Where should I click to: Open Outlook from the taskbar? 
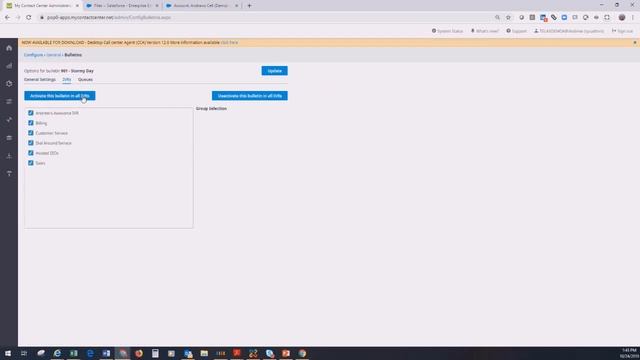click(188, 353)
